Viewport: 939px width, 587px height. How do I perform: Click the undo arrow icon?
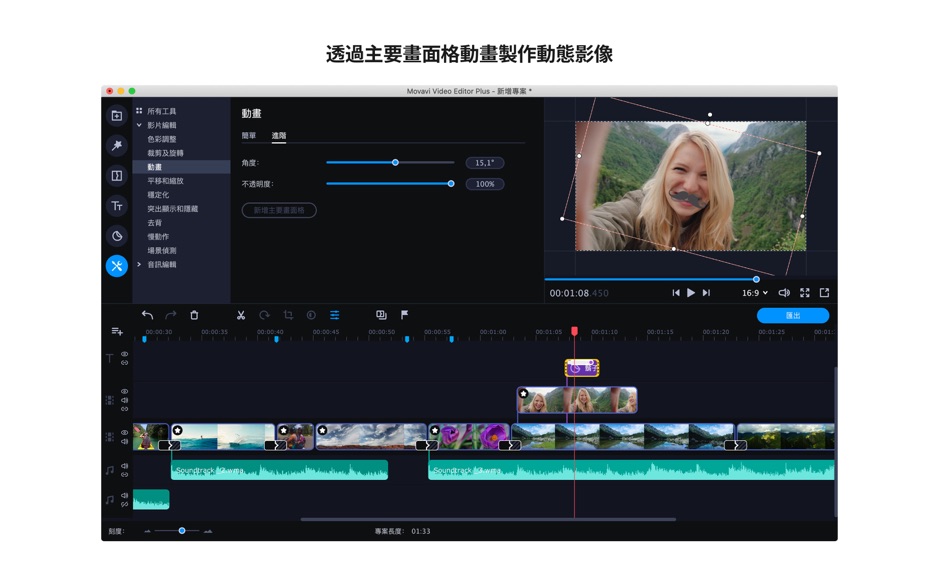coord(146,315)
